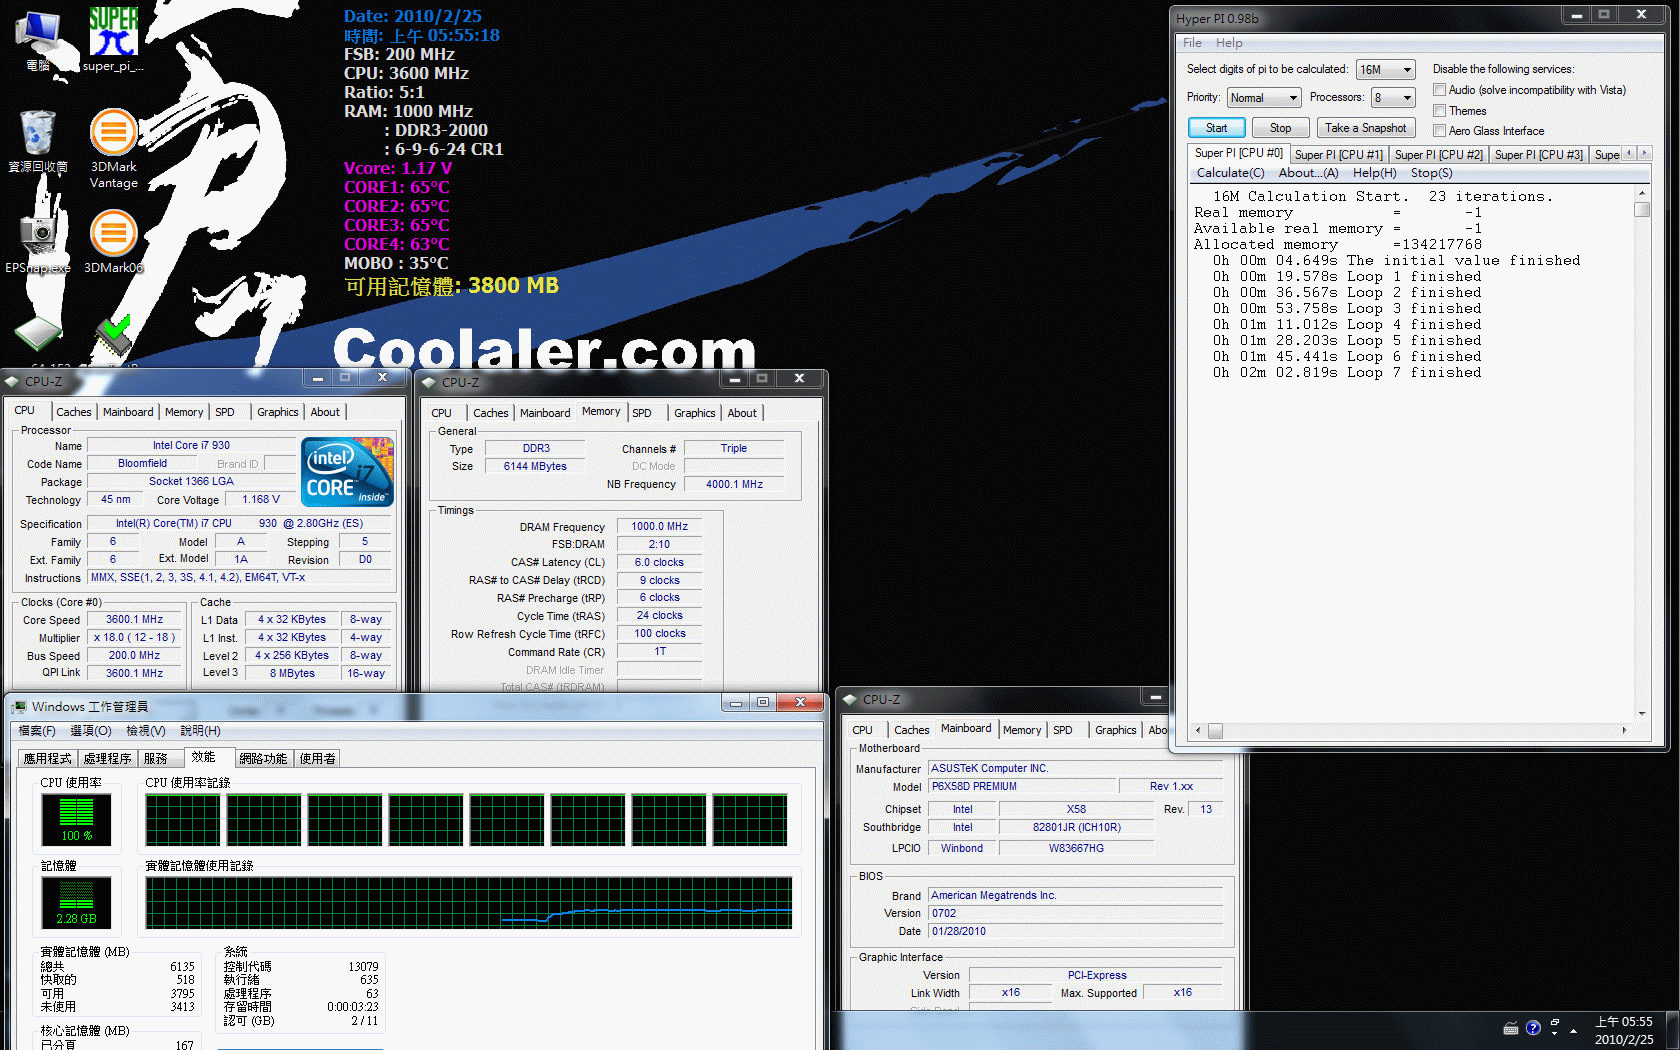Open the 檔案(F) menu in Task Manager
Image resolution: width=1680 pixels, height=1050 pixels.
37,731
